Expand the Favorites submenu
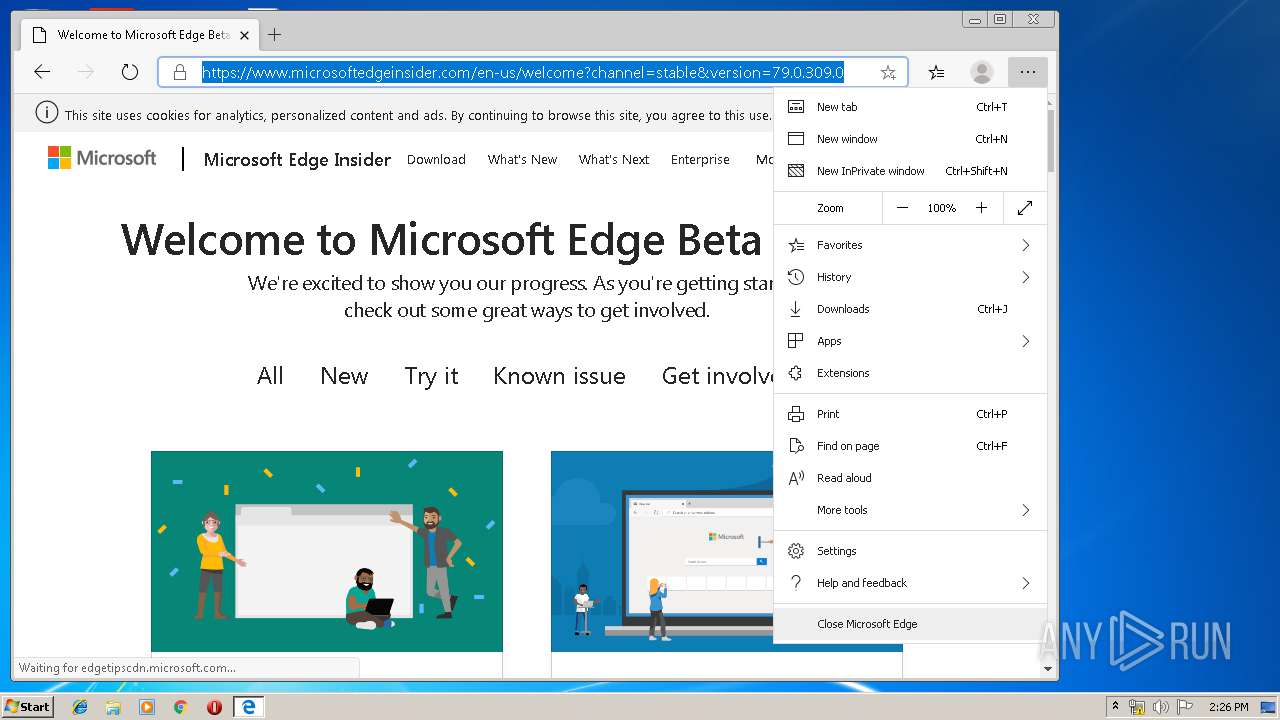 coord(910,245)
